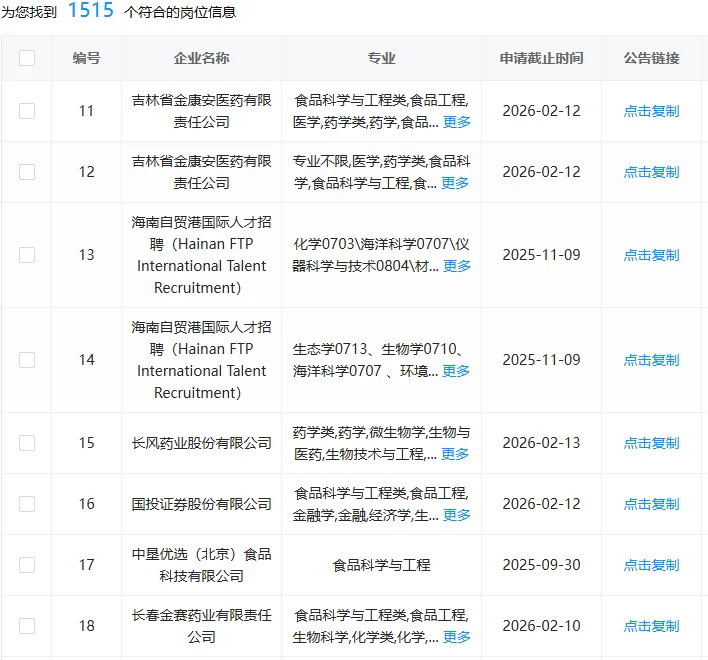
Task: Click the 公告链接 column header
Action: click(652, 58)
